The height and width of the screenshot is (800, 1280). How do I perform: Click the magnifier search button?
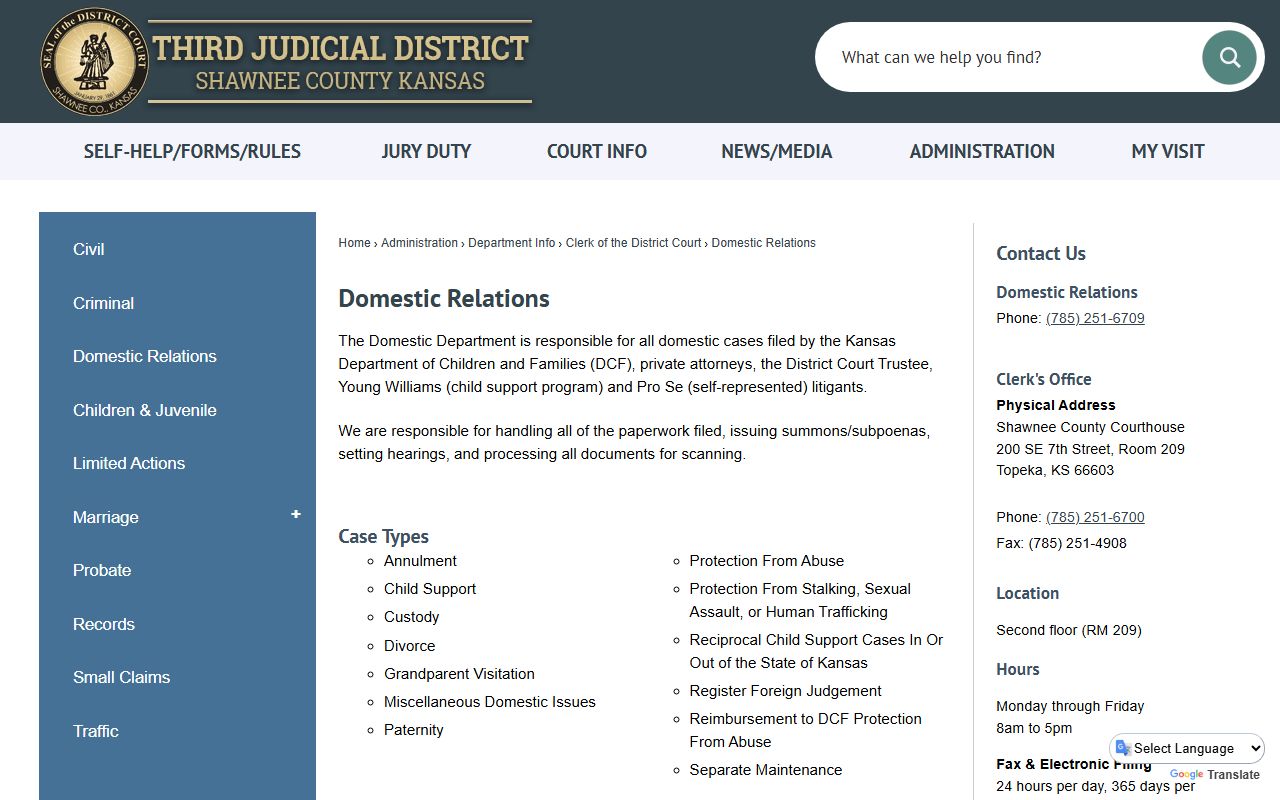click(1229, 57)
